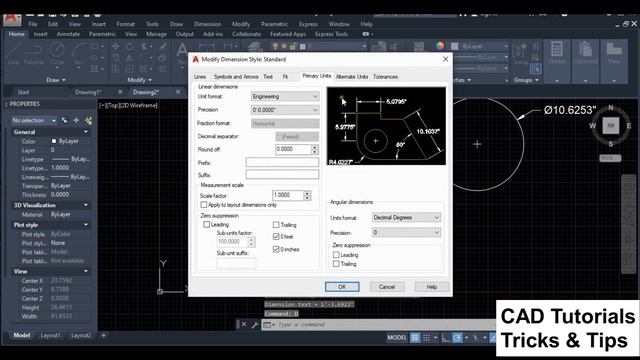The width and height of the screenshot is (640, 360).
Task: Select the Polyline tool in ribbon
Action: pyautogui.click(x=33, y=53)
